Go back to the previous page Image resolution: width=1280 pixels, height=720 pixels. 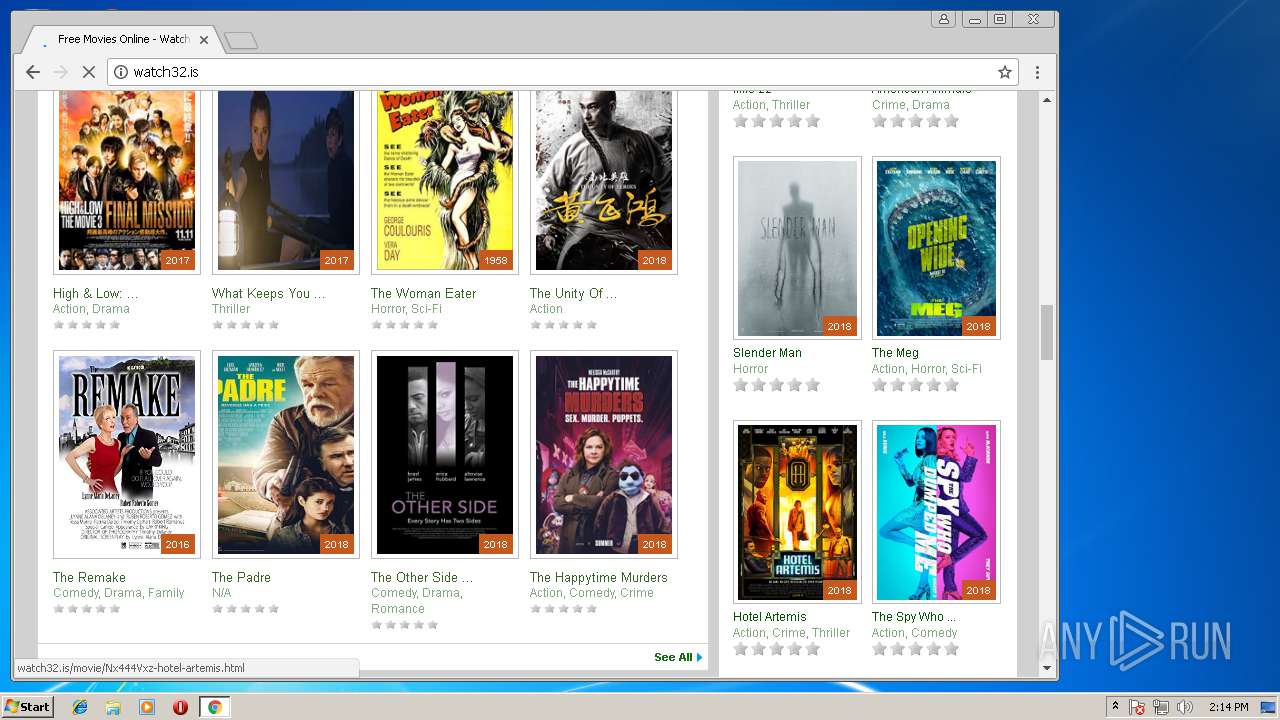[33, 72]
